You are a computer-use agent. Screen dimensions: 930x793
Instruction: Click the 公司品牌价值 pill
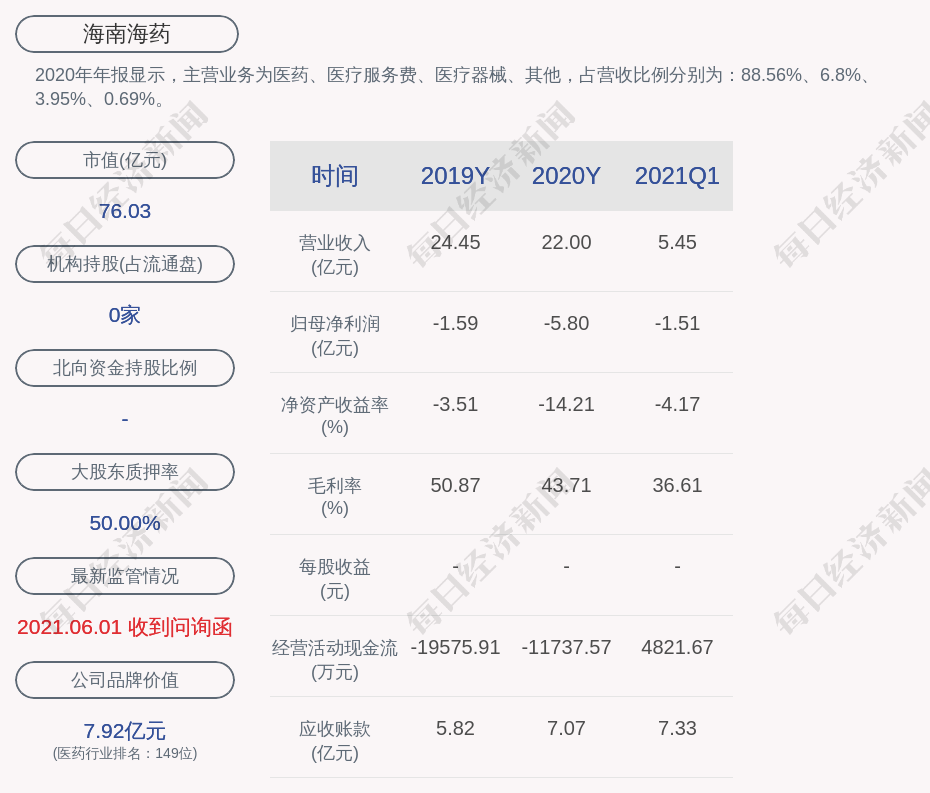point(125,680)
